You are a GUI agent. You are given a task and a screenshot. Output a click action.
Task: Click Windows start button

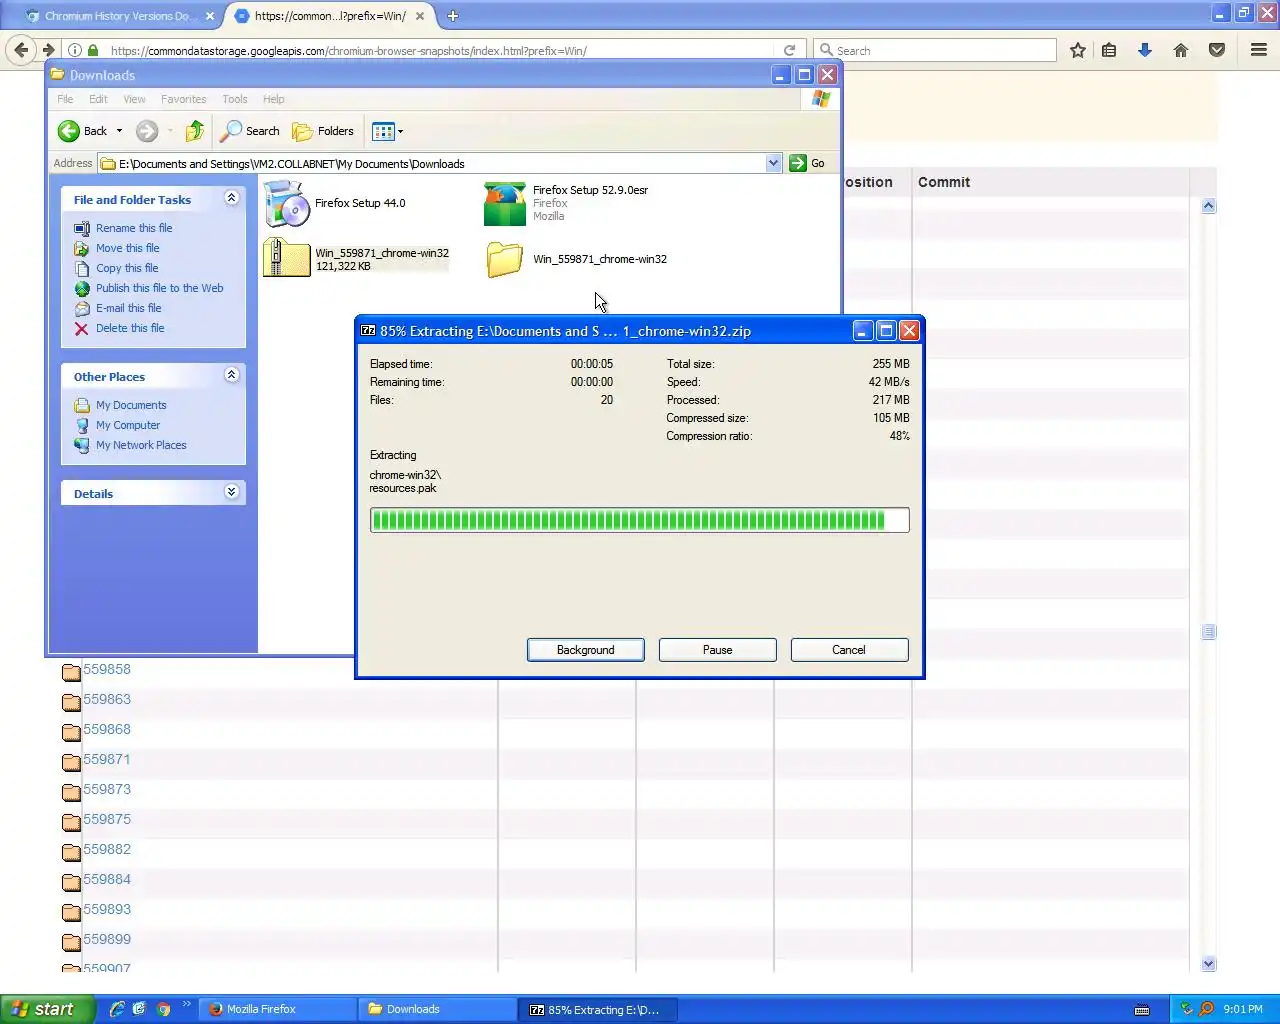(47, 1009)
